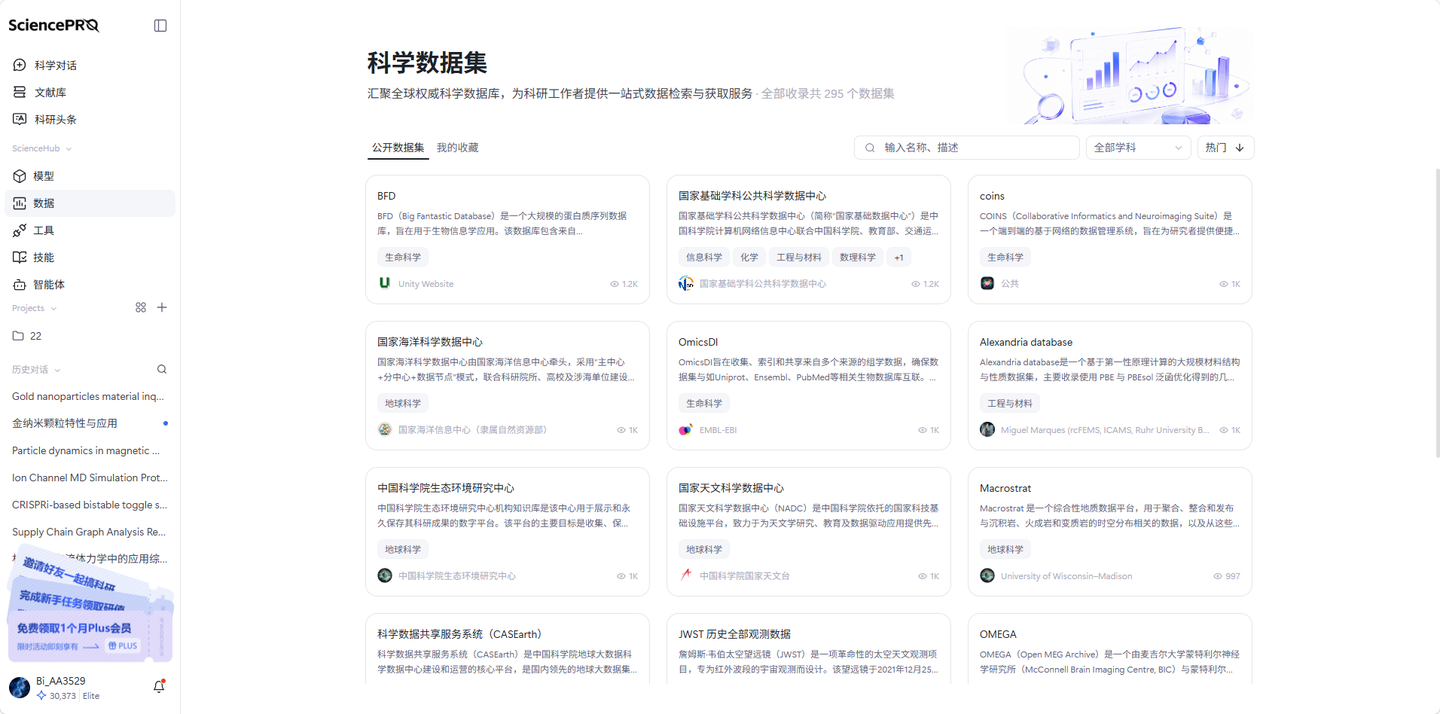Screen dimensions: 1440x714
Task: Collapse the sidebar with the panel icon
Action: (160, 25)
